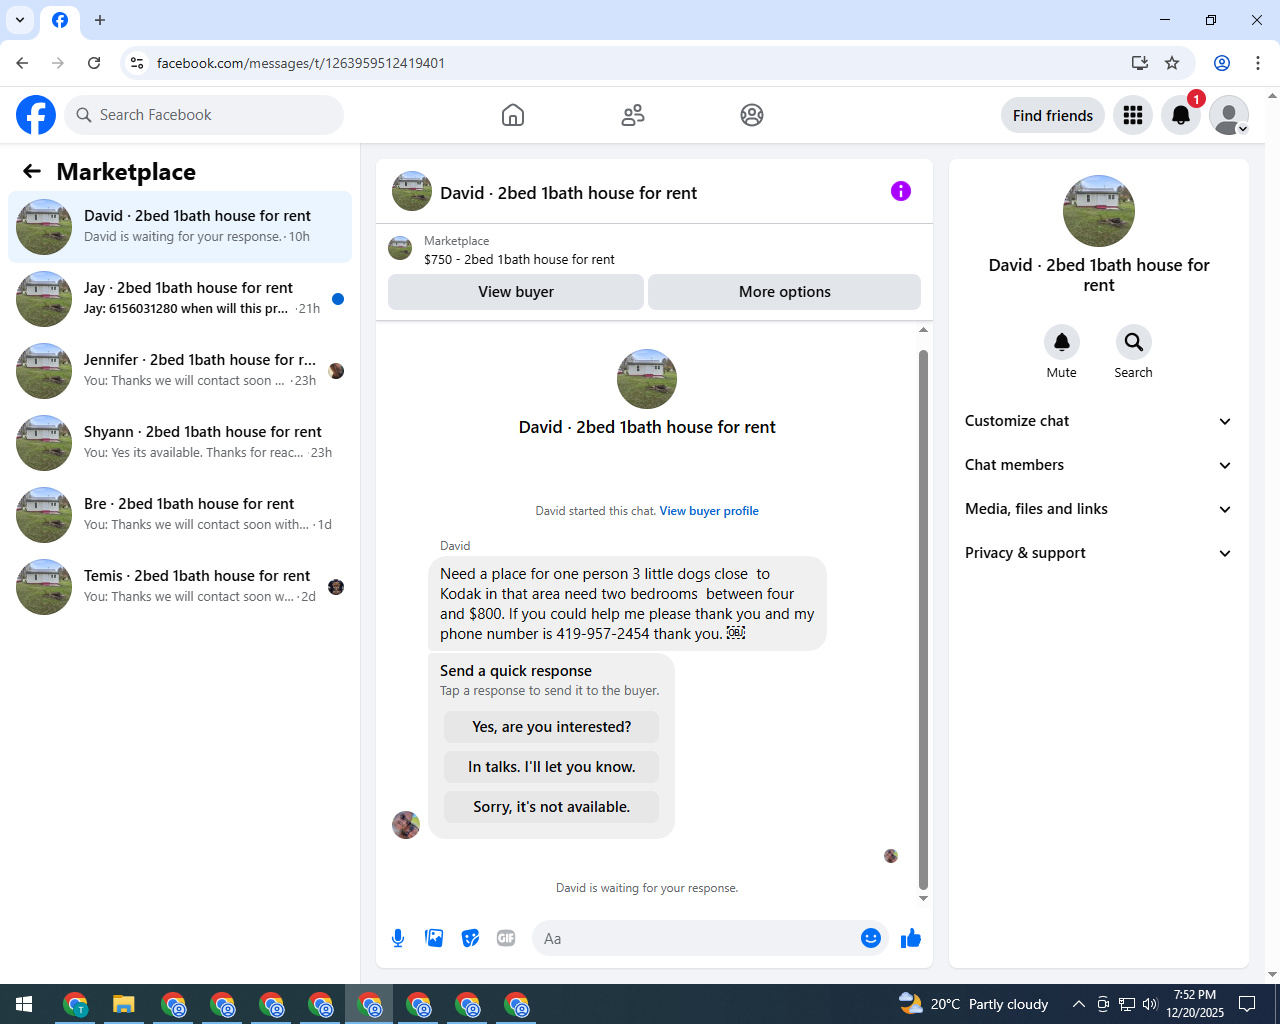The height and width of the screenshot is (1024, 1280).
Task: Send quick response 'In talks. I'll let you know.'
Action: (x=552, y=767)
